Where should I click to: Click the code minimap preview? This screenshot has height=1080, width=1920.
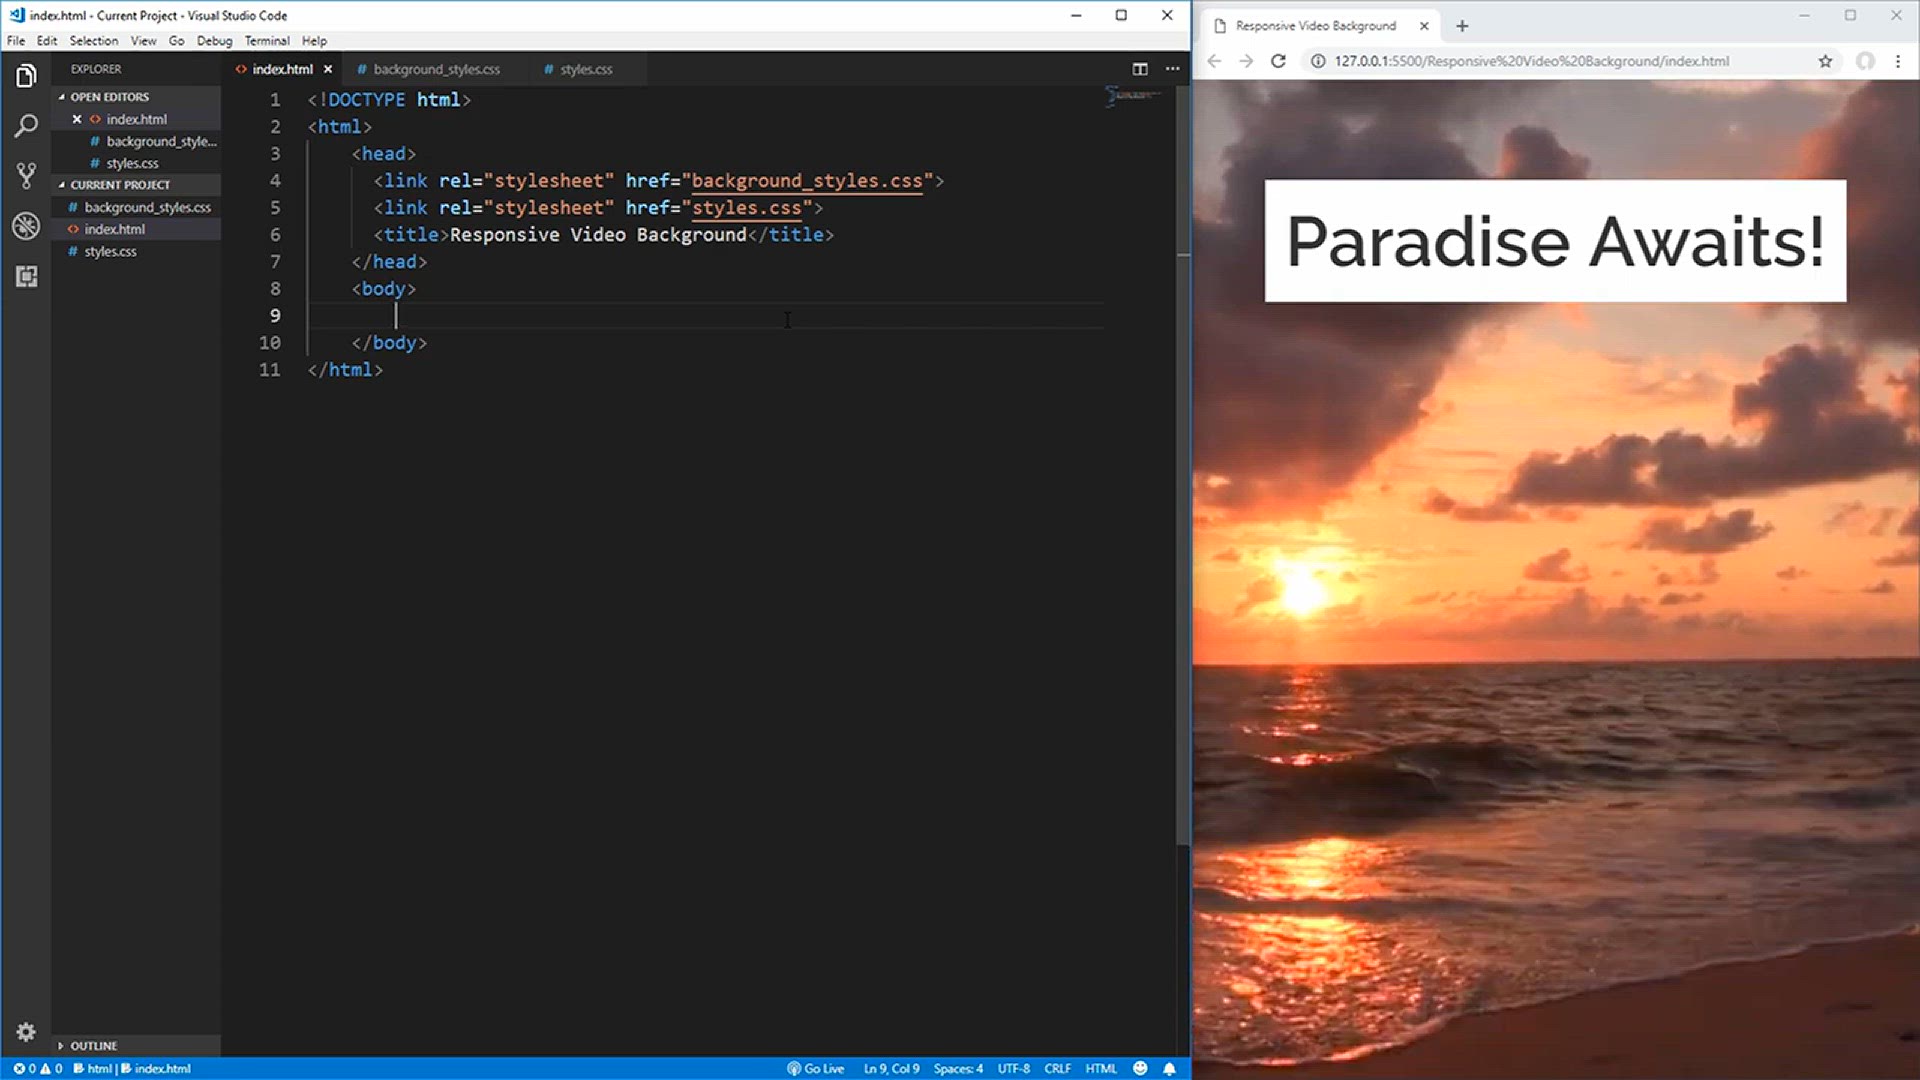click(x=1135, y=96)
